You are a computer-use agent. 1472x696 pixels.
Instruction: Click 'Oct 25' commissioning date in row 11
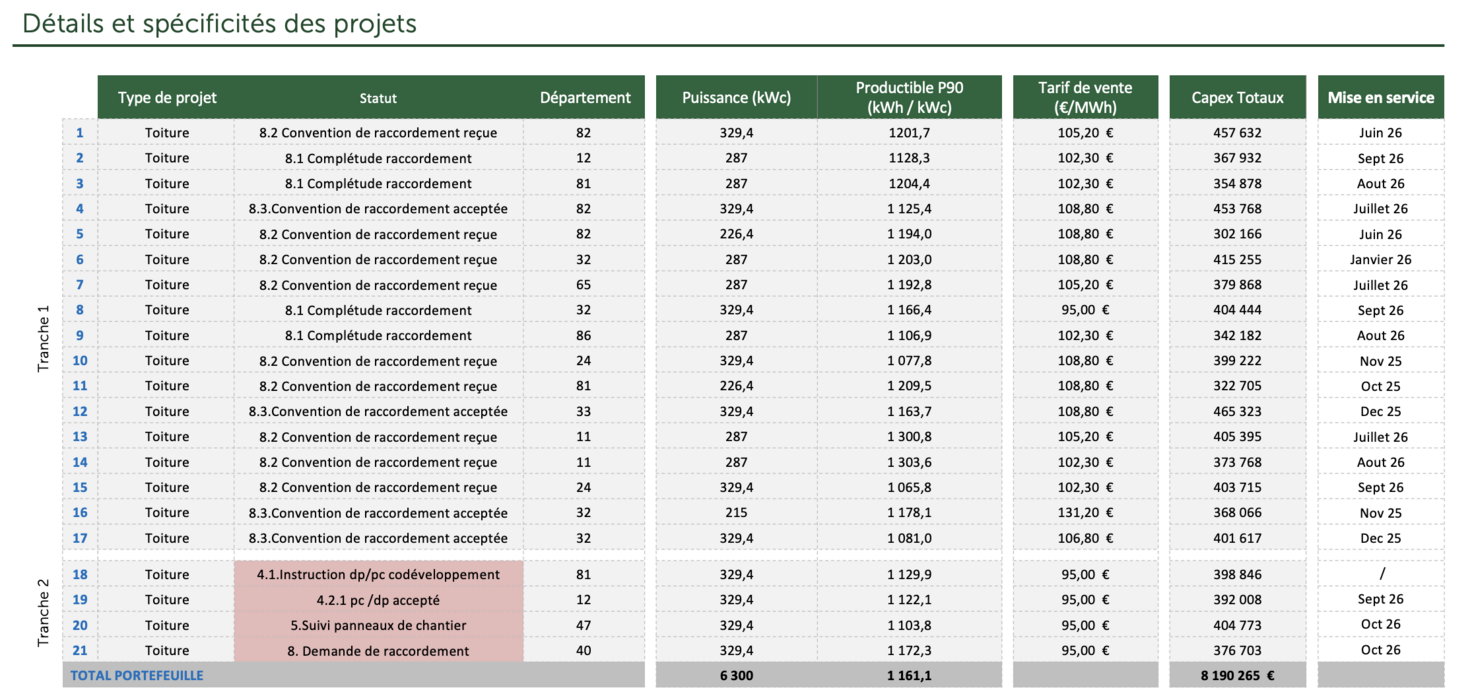(1380, 386)
